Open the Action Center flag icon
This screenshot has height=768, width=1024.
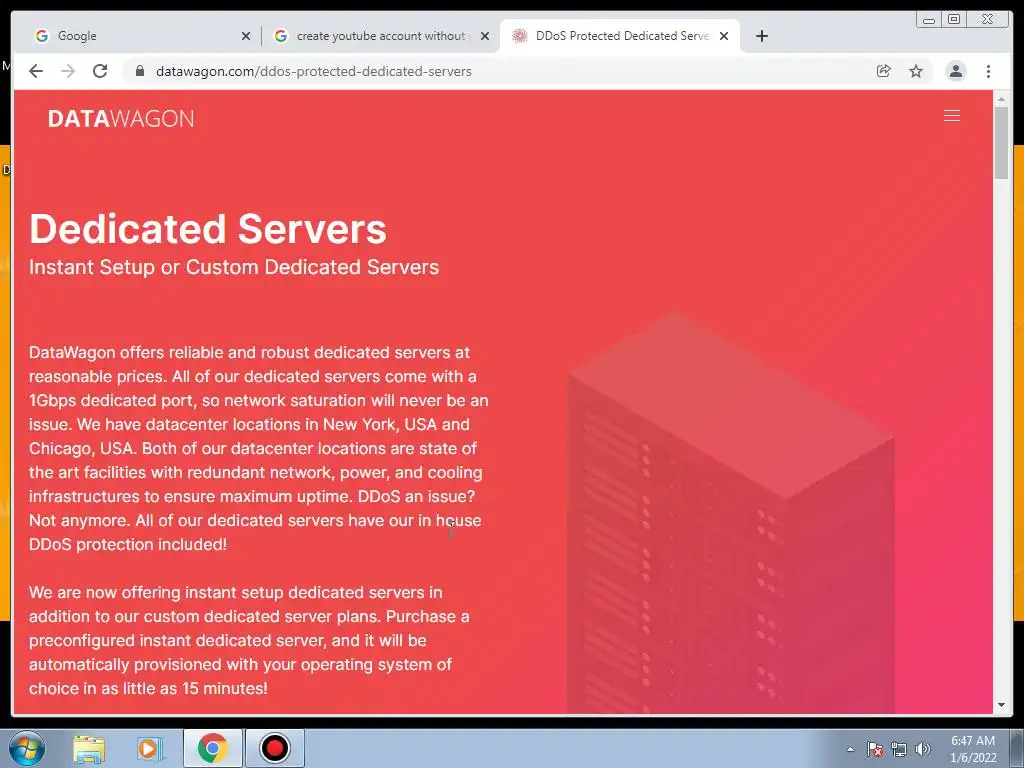pos(875,749)
